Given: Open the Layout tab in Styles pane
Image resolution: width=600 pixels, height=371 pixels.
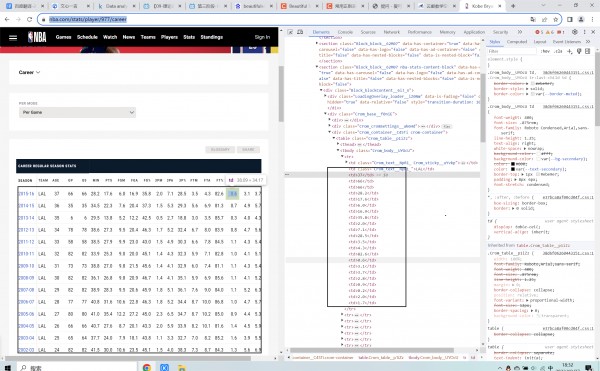Looking at the screenshot, I should (540, 41).
